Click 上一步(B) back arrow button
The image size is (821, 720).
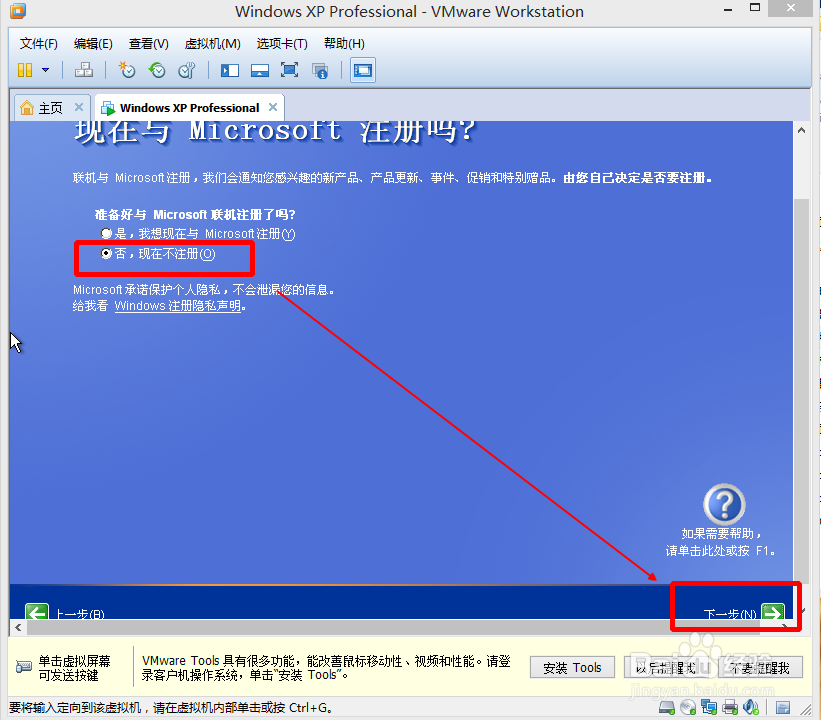click(37, 612)
